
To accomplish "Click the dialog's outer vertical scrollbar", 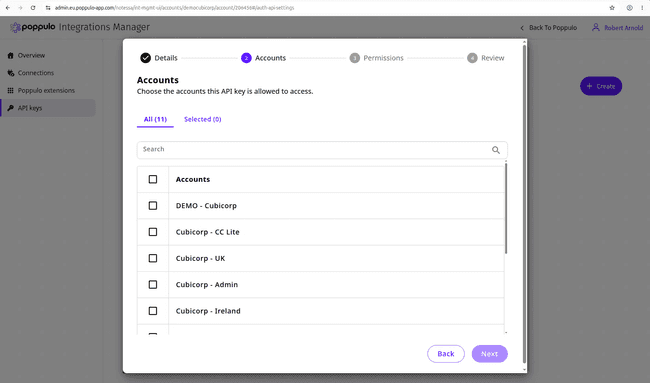I will click(524, 203).
